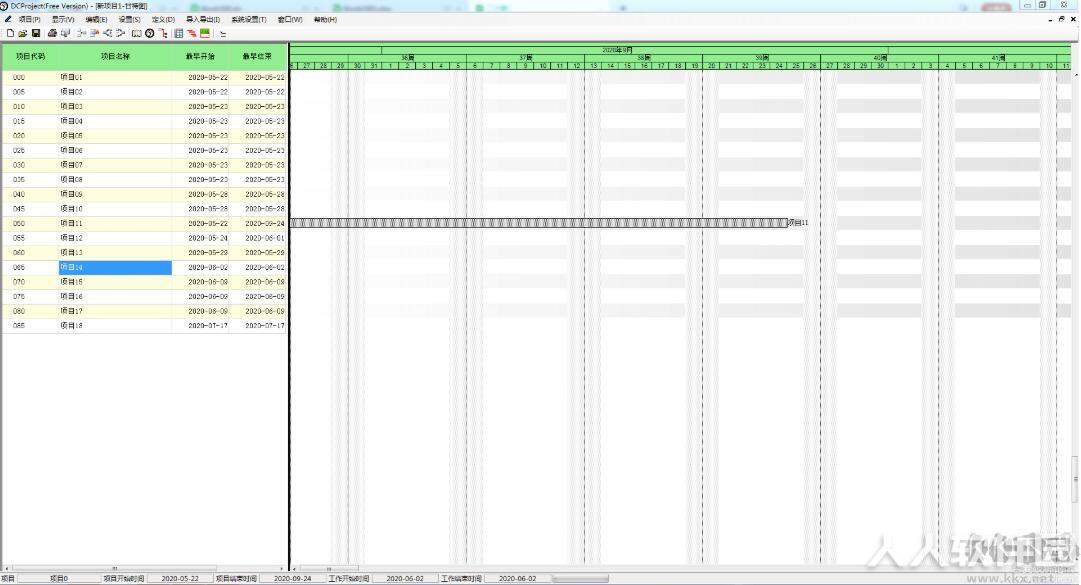This screenshot has height=585, width=1081.
Task: Click project code cell 085
Action: point(30,325)
